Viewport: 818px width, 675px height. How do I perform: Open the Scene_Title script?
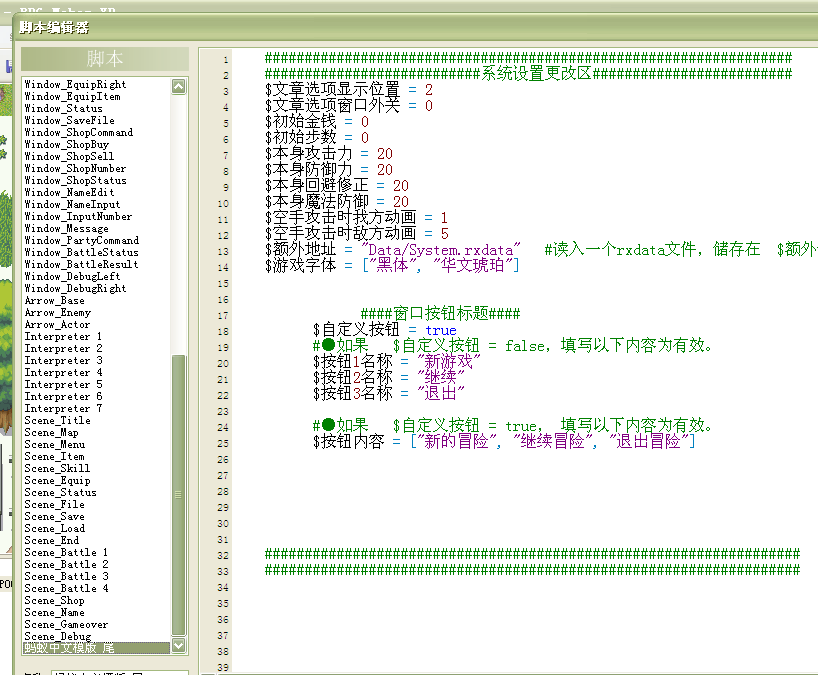[57, 420]
